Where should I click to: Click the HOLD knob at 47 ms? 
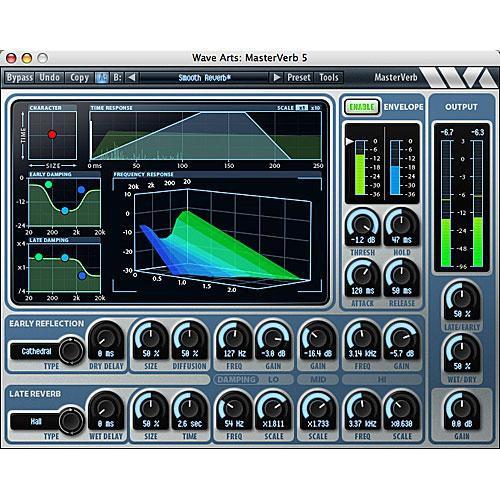[x=402, y=226]
